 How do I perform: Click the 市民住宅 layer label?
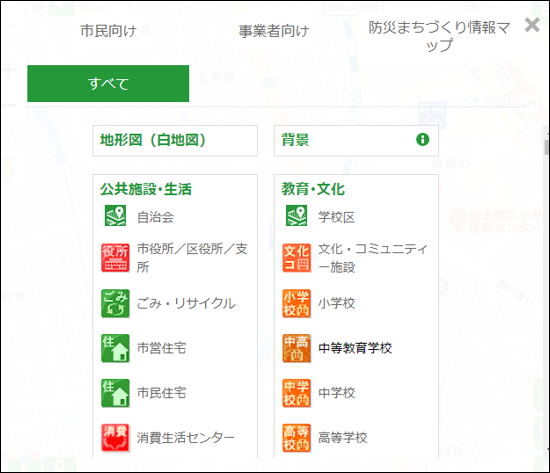coord(161,393)
